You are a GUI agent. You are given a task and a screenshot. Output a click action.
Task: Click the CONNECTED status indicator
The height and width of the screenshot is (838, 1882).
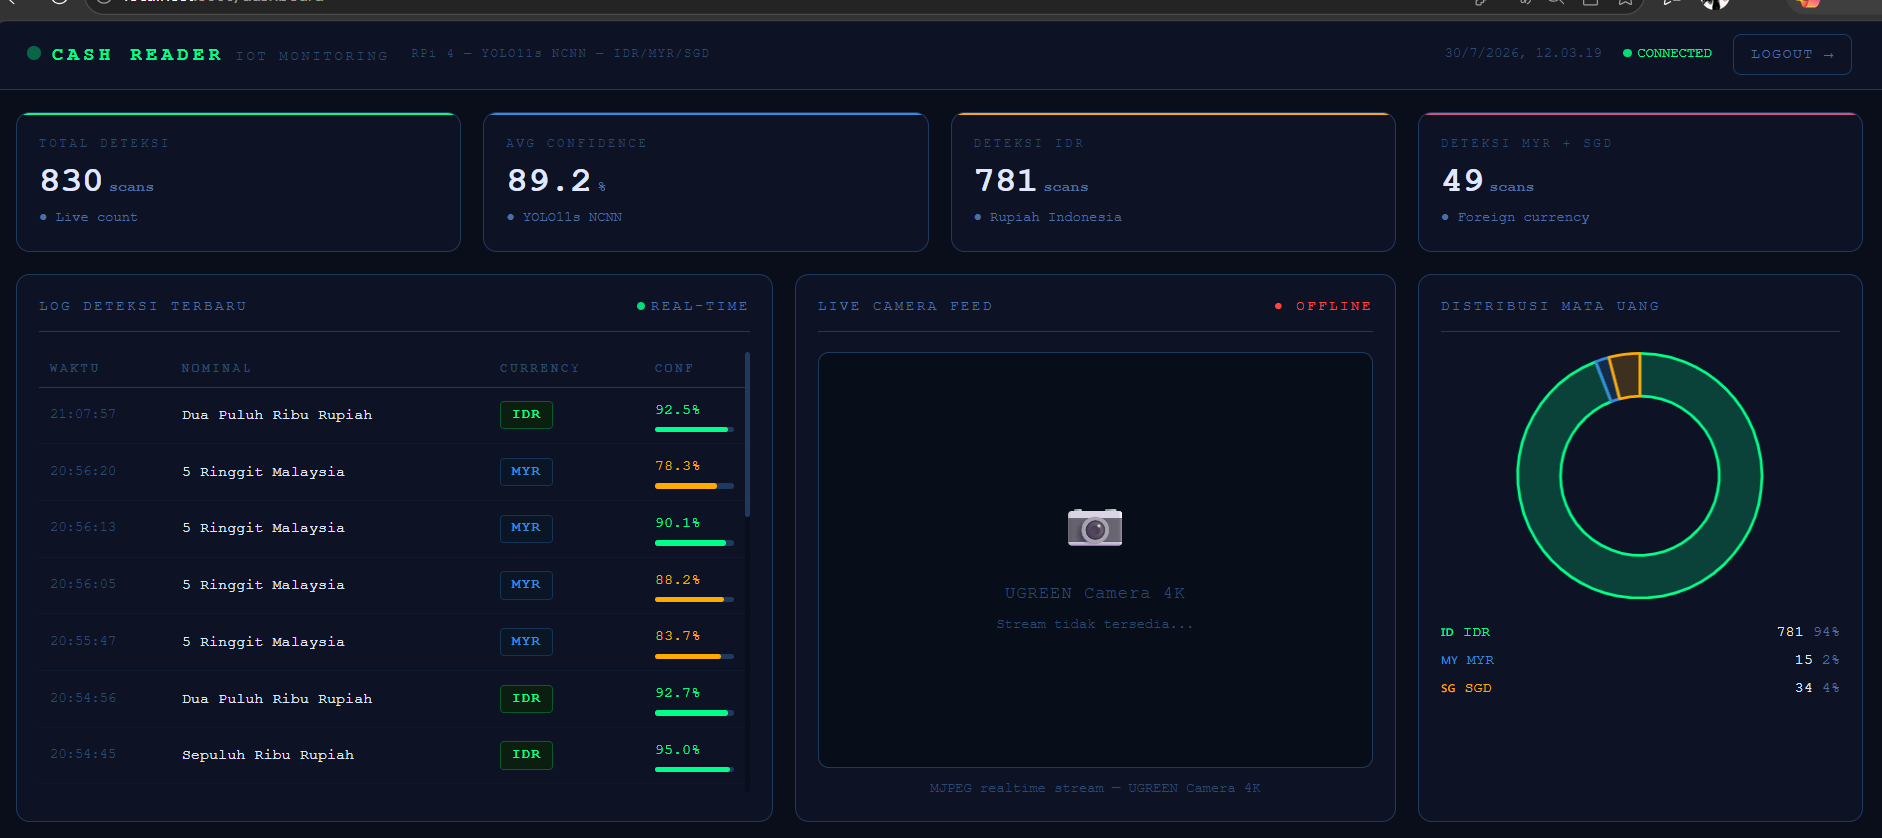pyautogui.click(x=1667, y=53)
